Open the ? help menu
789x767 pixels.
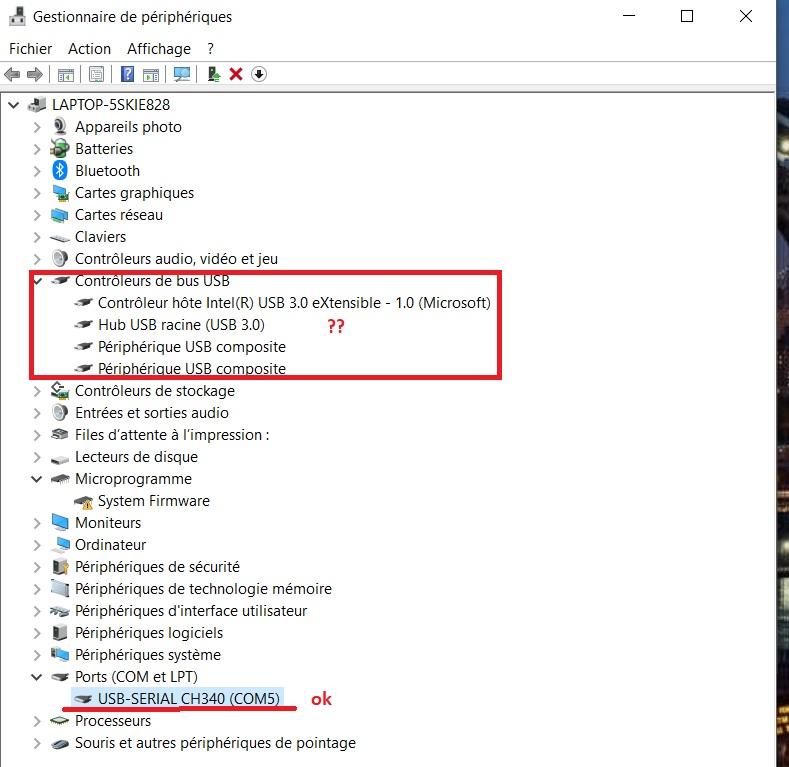(210, 49)
